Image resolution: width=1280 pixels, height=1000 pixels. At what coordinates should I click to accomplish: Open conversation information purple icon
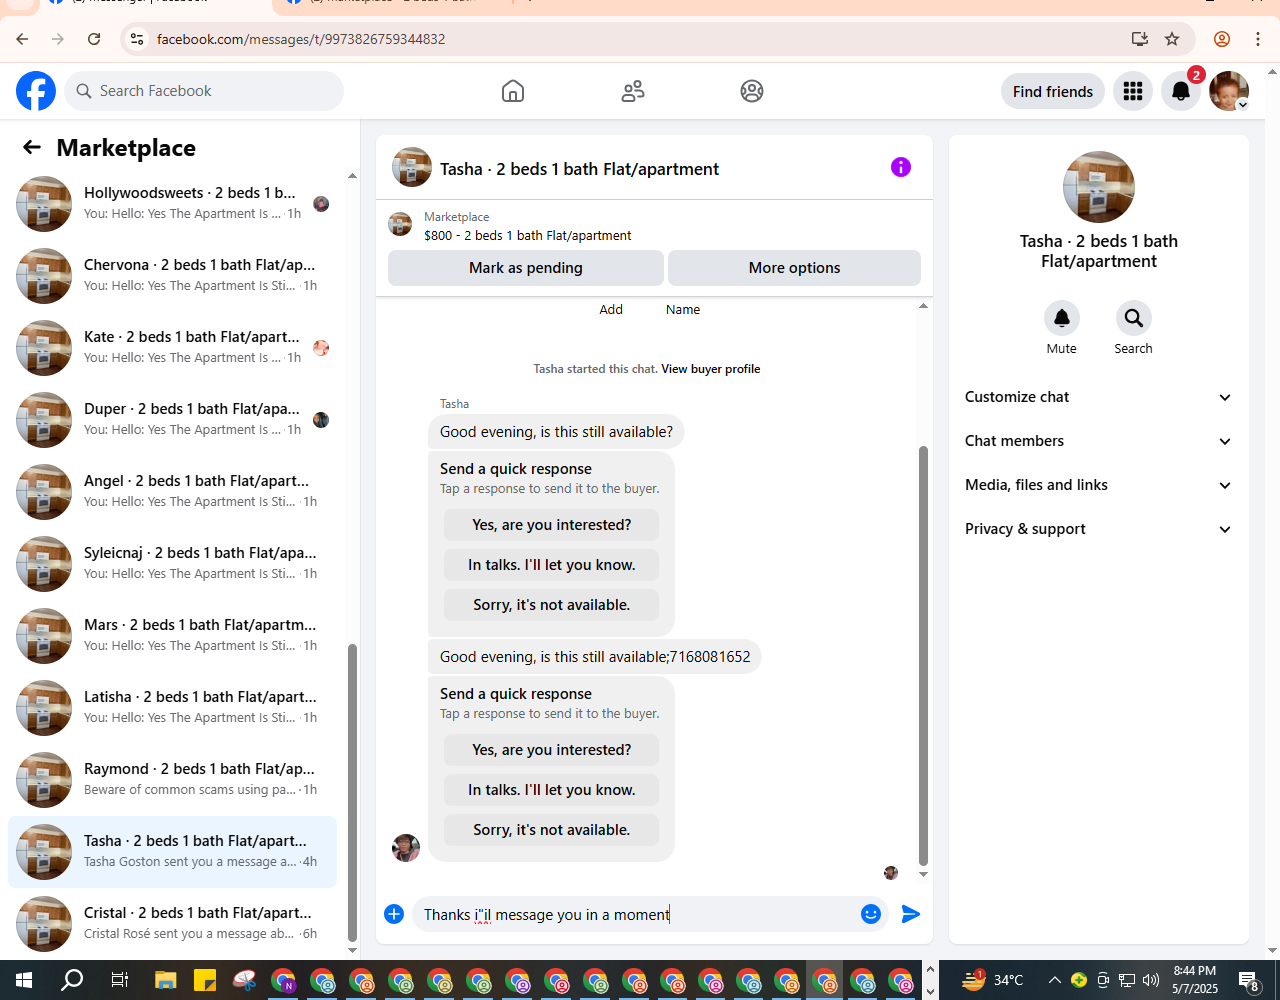pyautogui.click(x=901, y=167)
